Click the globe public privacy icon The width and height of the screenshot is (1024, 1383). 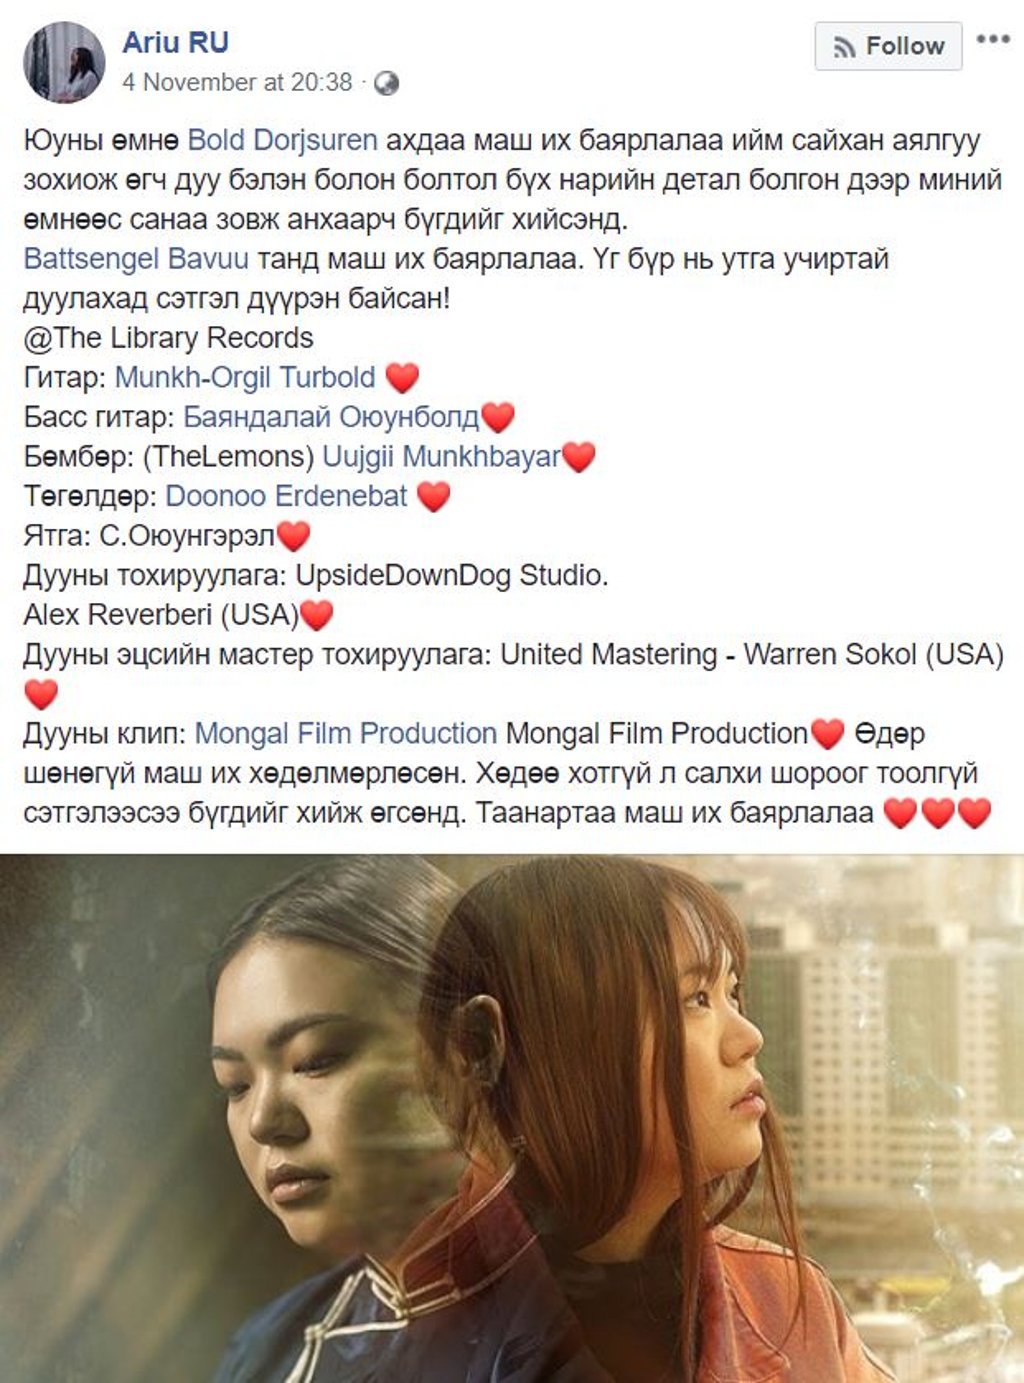click(386, 83)
